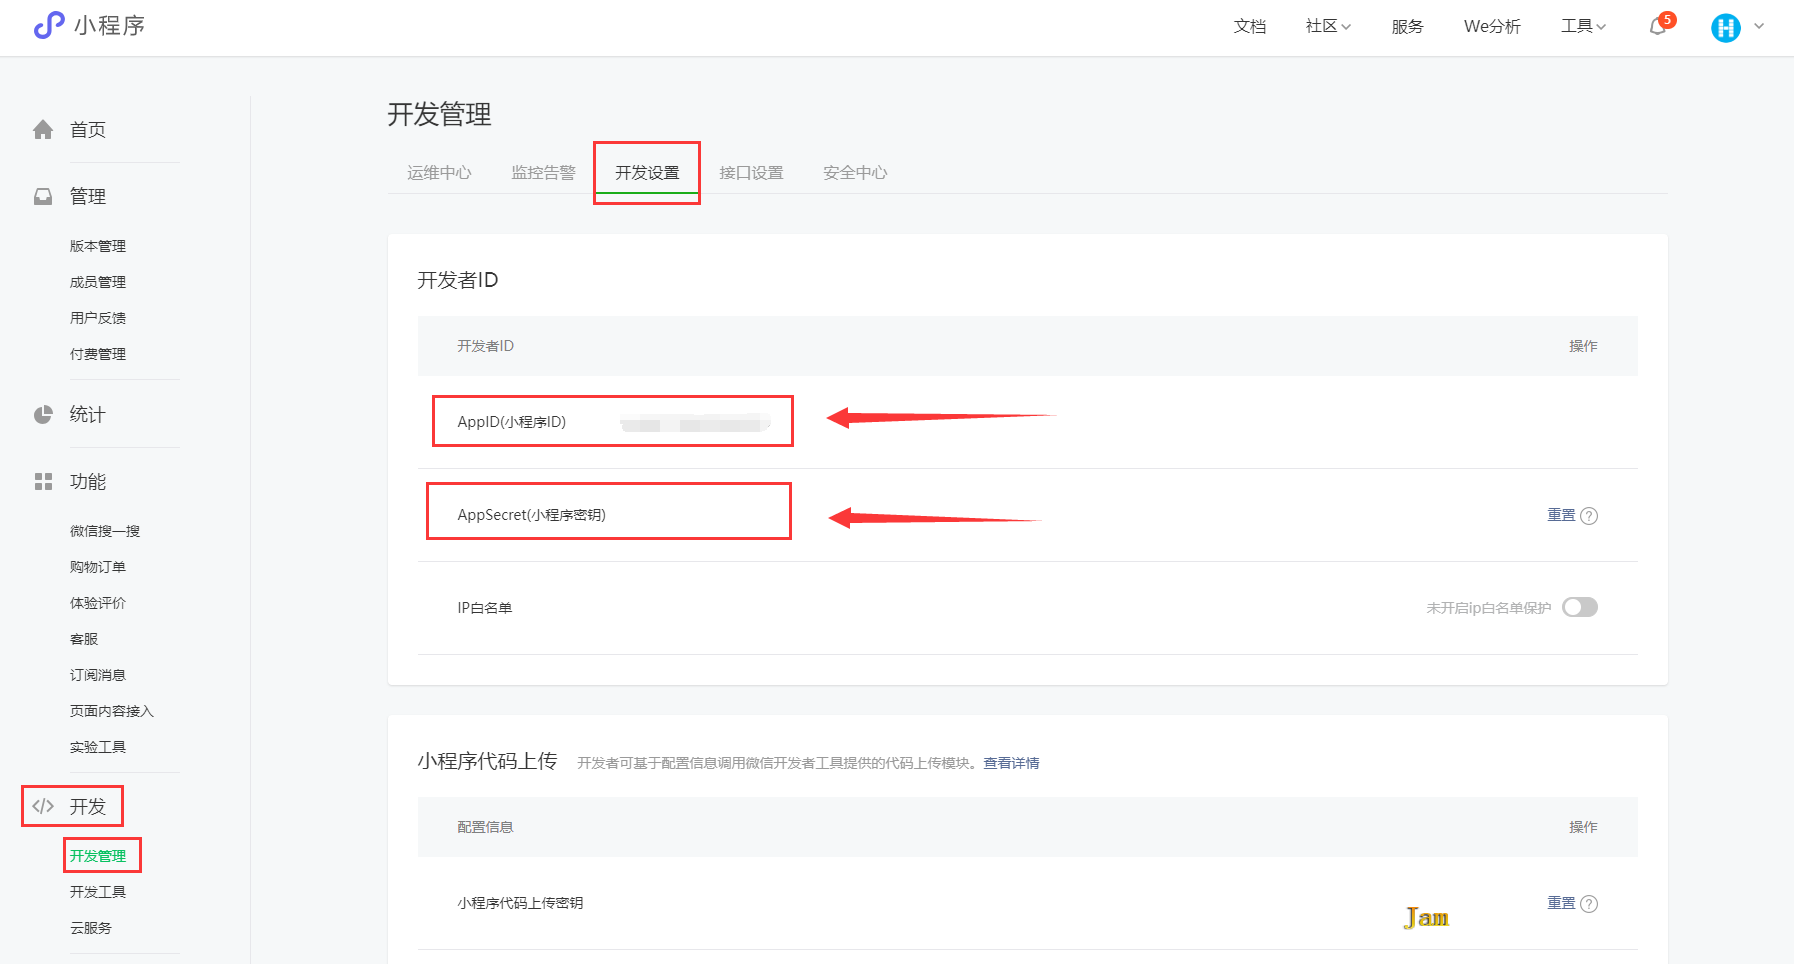Click the 开发 code brackets icon
The height and width of the screenshot is (964, 1794).
coord(43,806)
